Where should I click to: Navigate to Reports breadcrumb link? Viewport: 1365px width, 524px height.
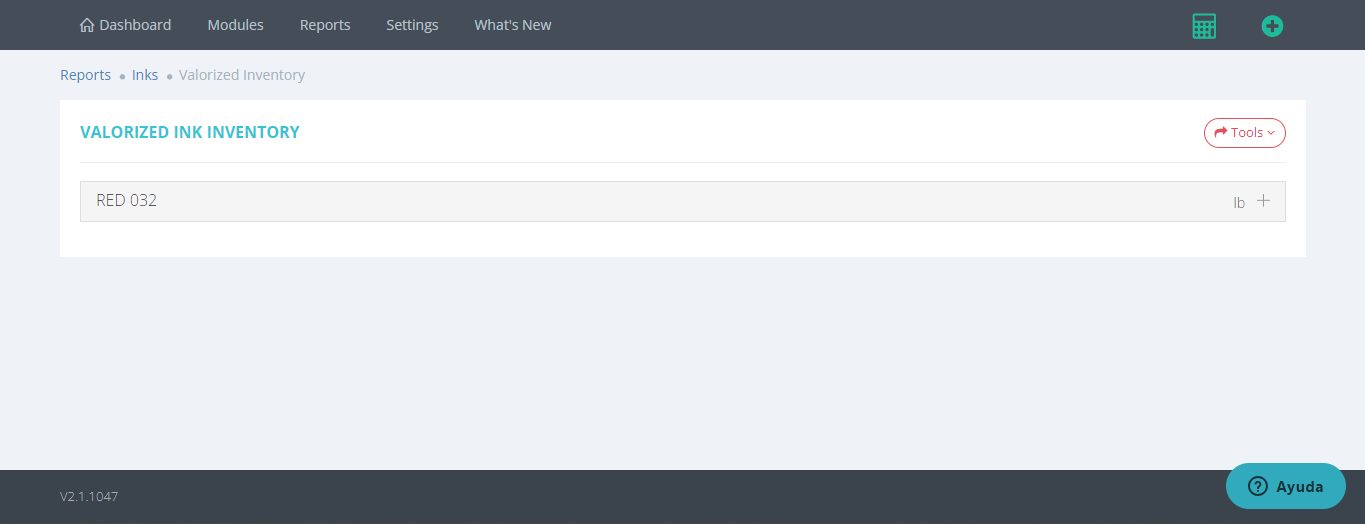[85, 75]
